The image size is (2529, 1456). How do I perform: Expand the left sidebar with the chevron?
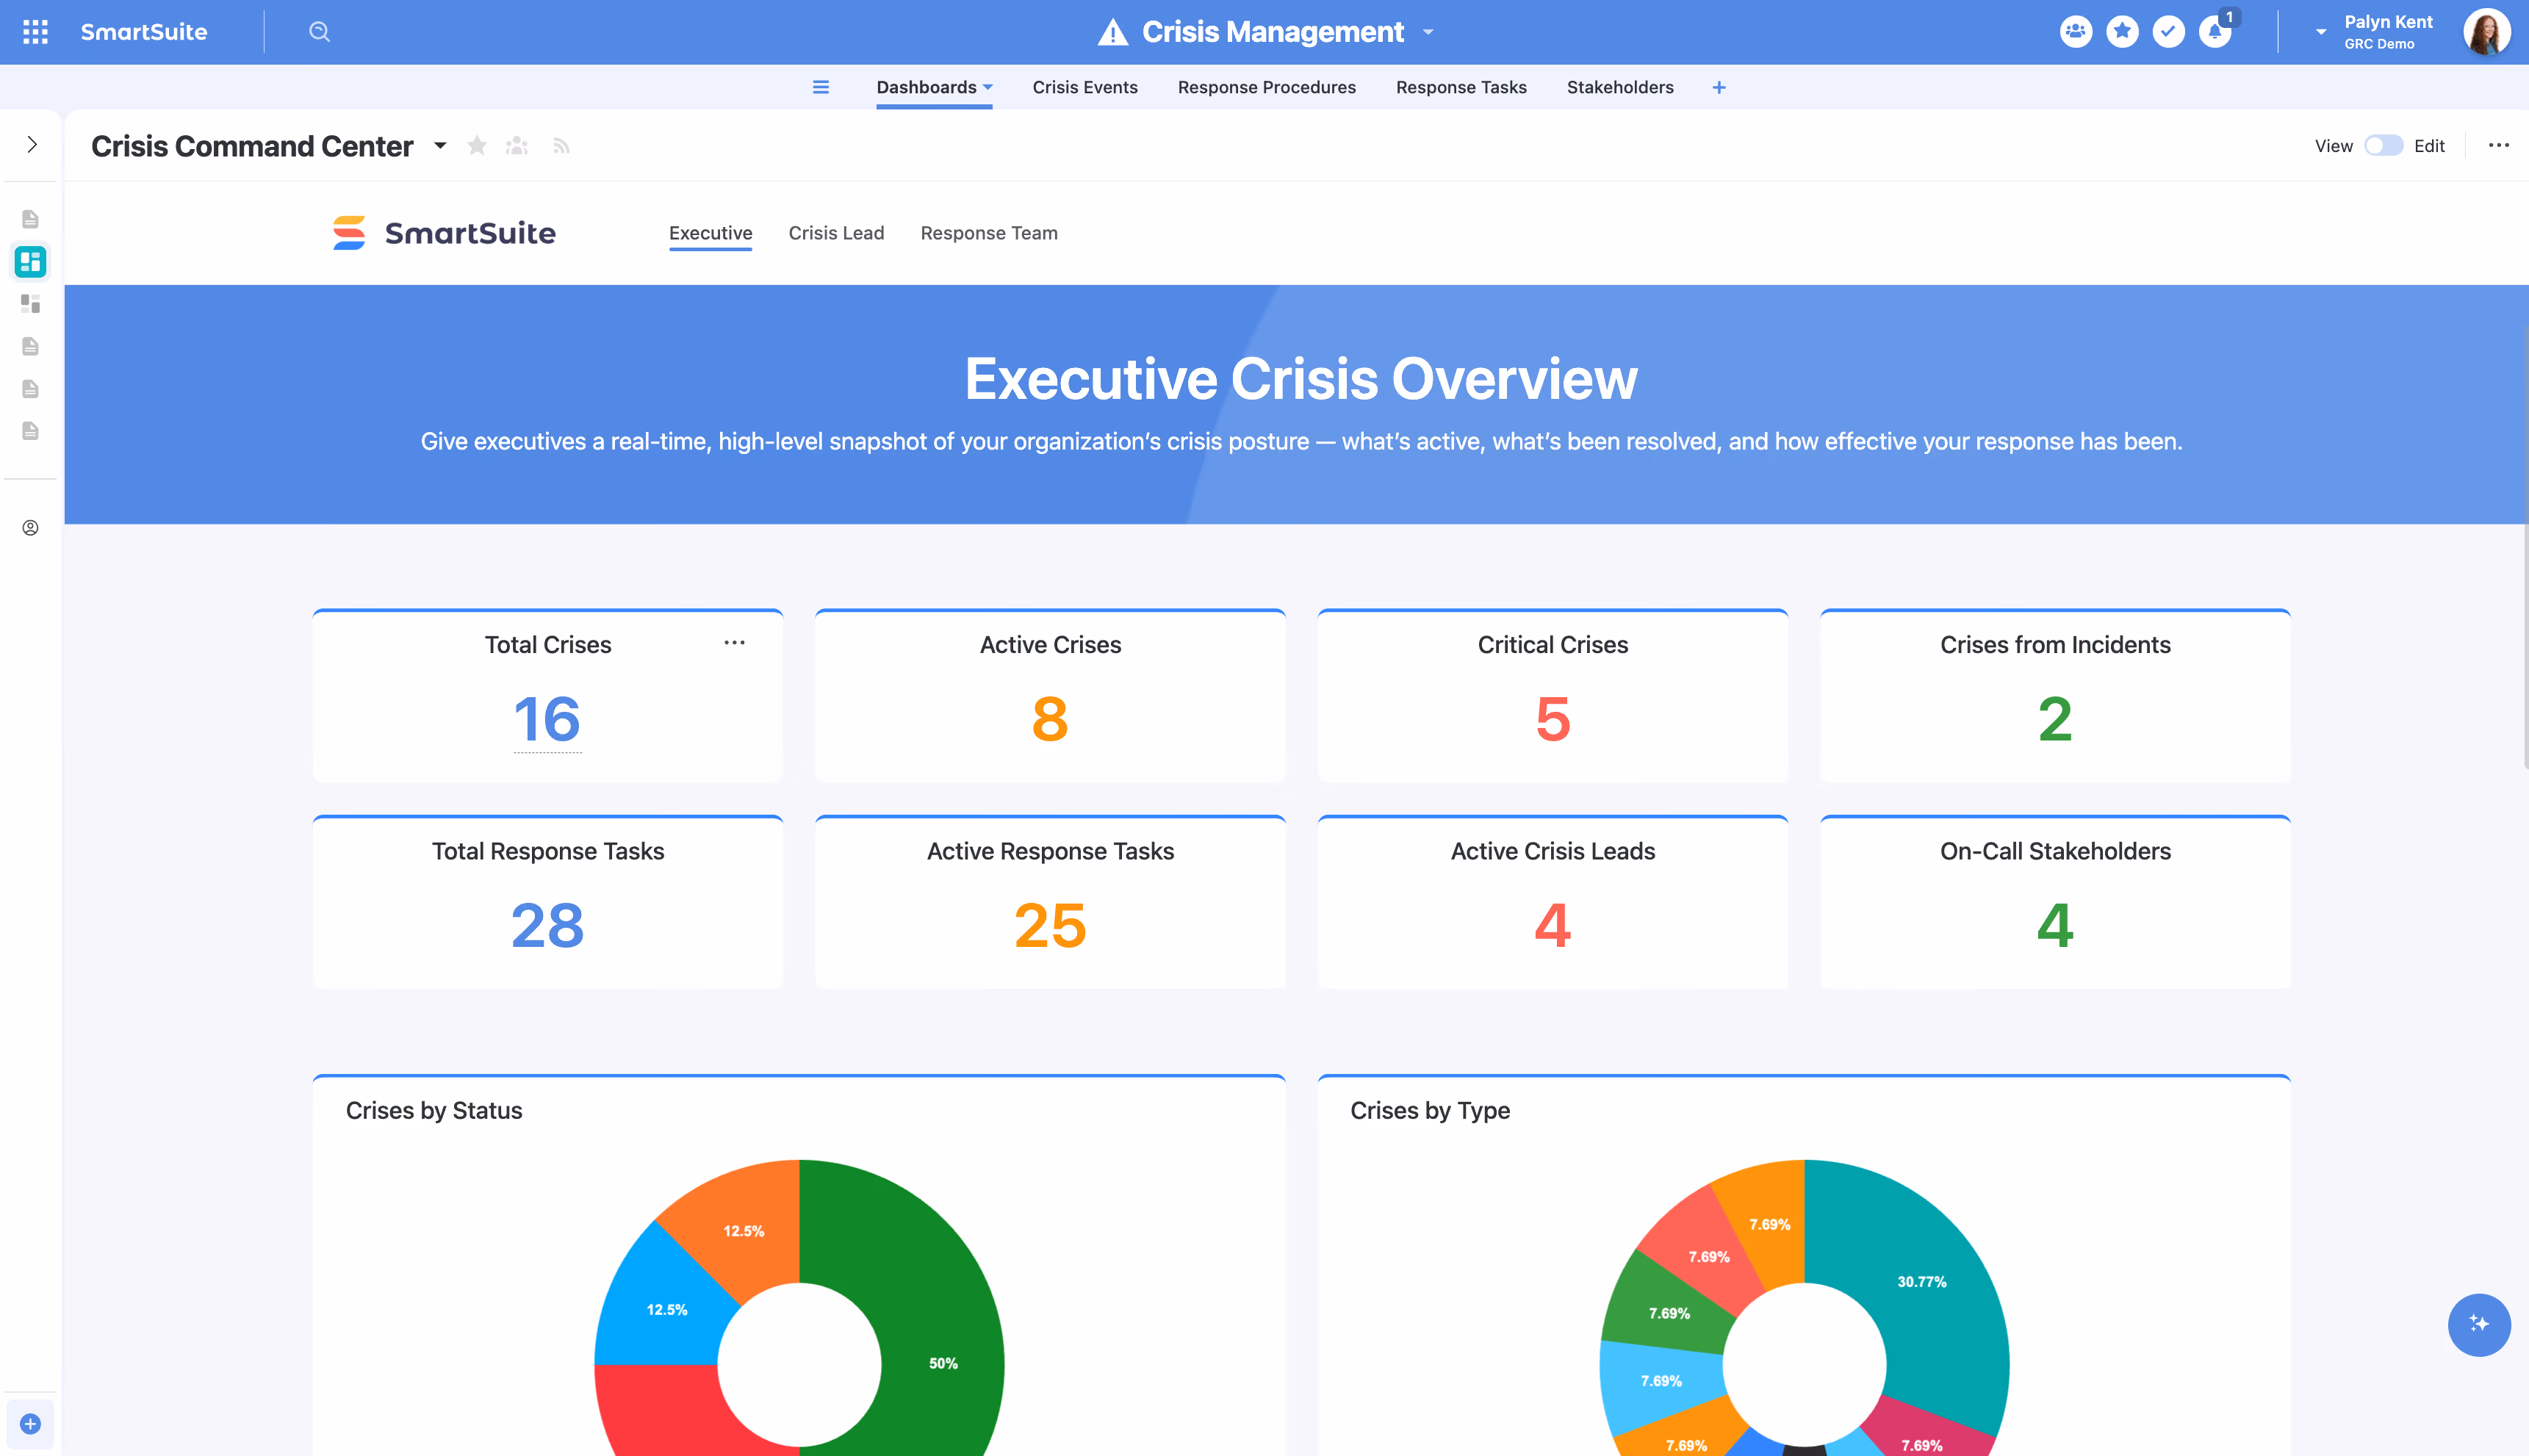coord(32,145)
